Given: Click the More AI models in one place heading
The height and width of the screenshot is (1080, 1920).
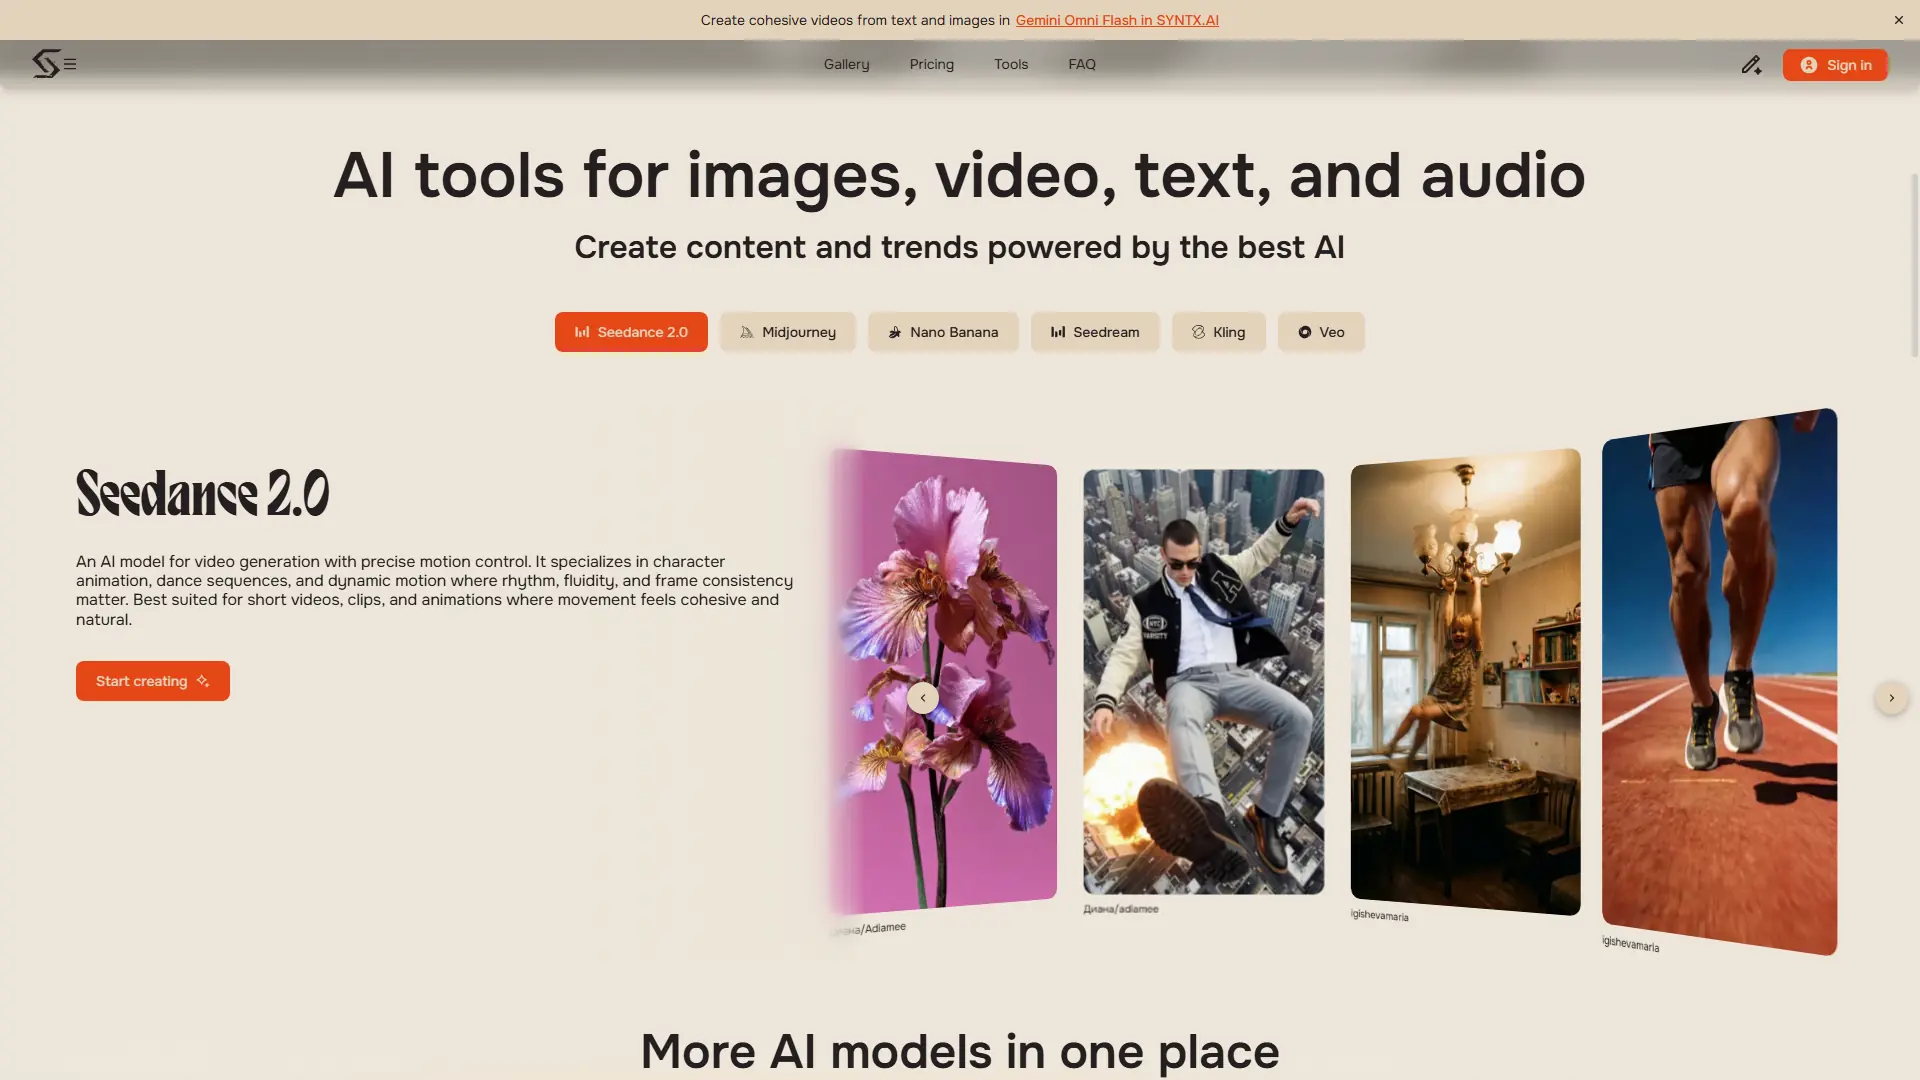Looking at the screenshot, I should point(960,1052).
